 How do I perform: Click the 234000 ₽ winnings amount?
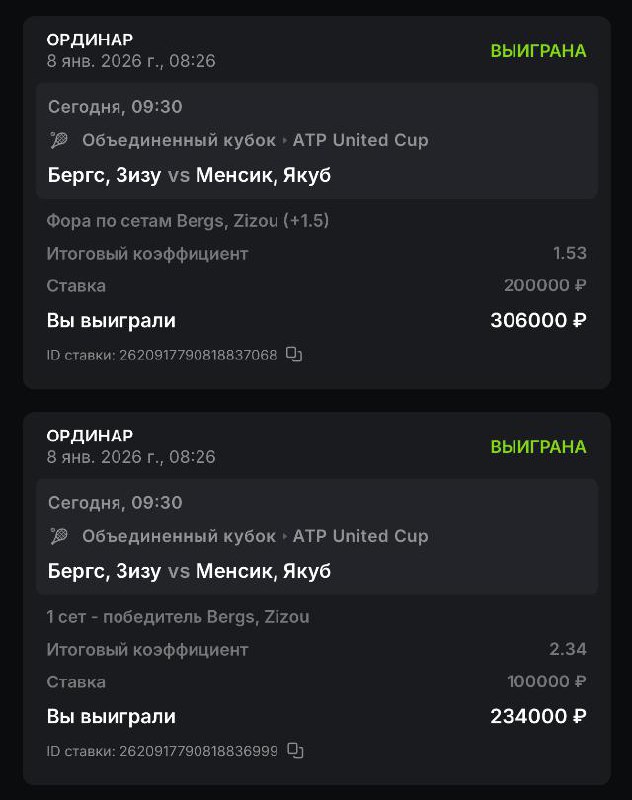point(538,717)
